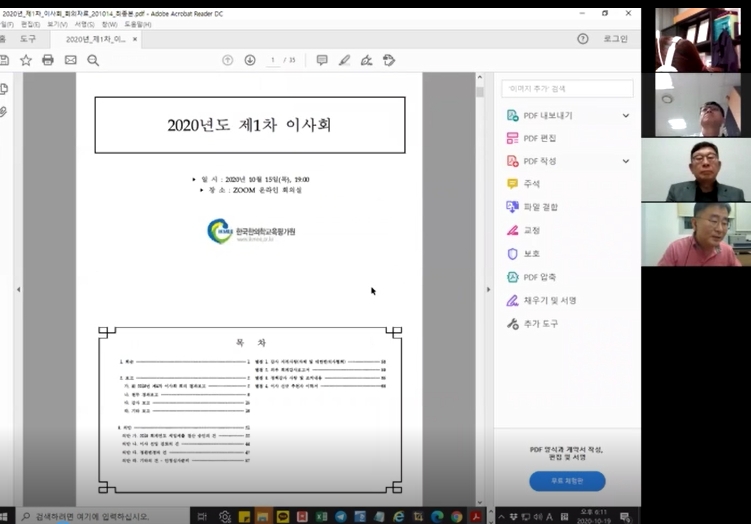Click the document vertical scrollbar thumb
Image resolution: width=751 pixels, height=524 pixels.
479,91
